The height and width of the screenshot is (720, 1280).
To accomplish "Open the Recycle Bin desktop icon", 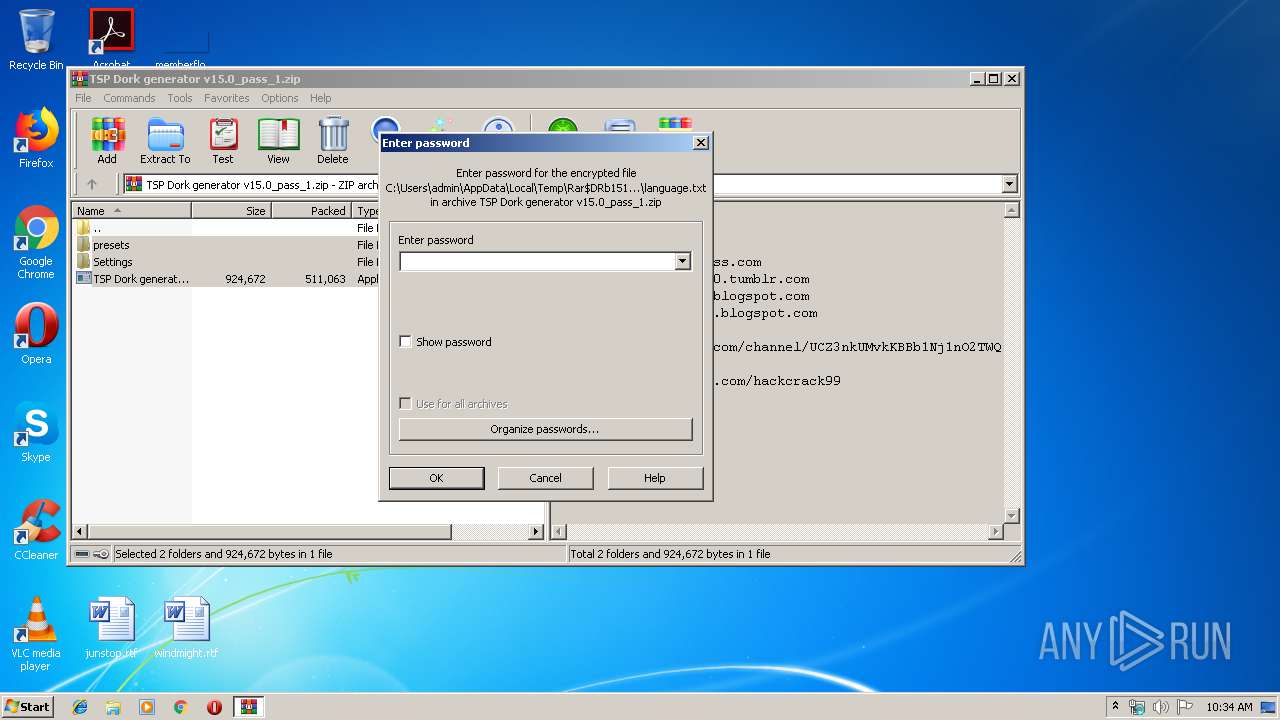I will click(36, 40).
